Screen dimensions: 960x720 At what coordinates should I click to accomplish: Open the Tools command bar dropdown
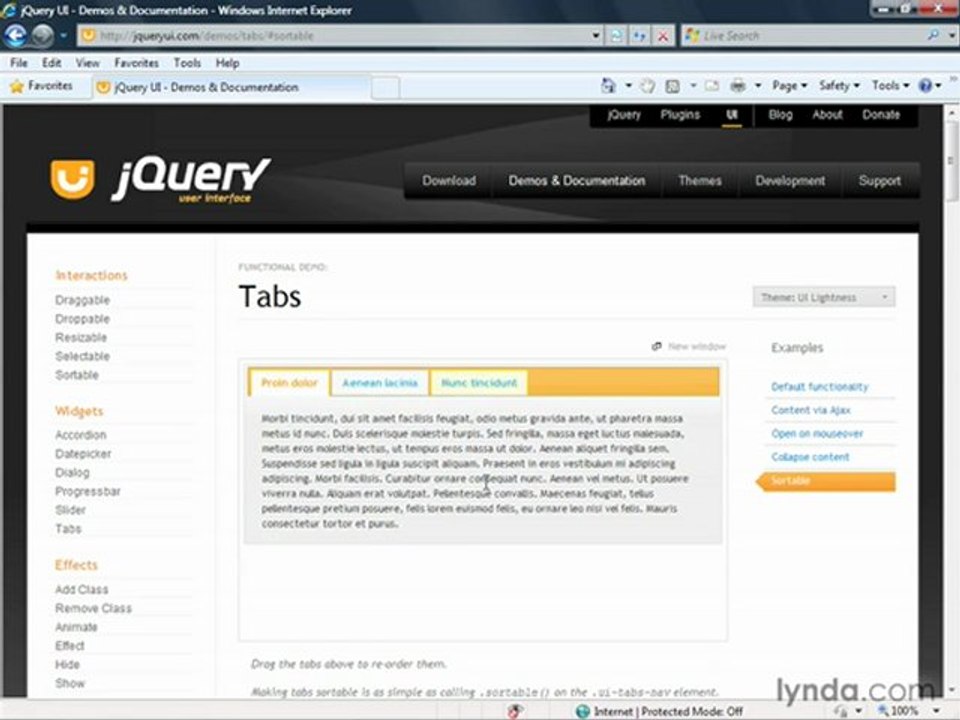[890, 86]
